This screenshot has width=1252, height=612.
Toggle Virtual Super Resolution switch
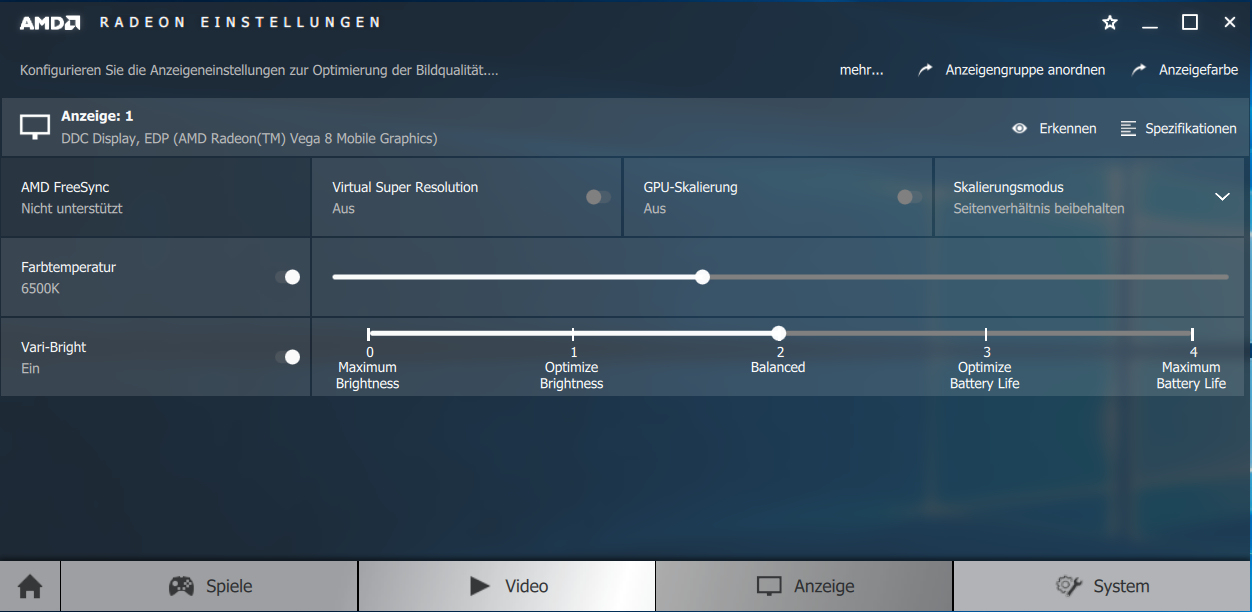tap(598, 197)
